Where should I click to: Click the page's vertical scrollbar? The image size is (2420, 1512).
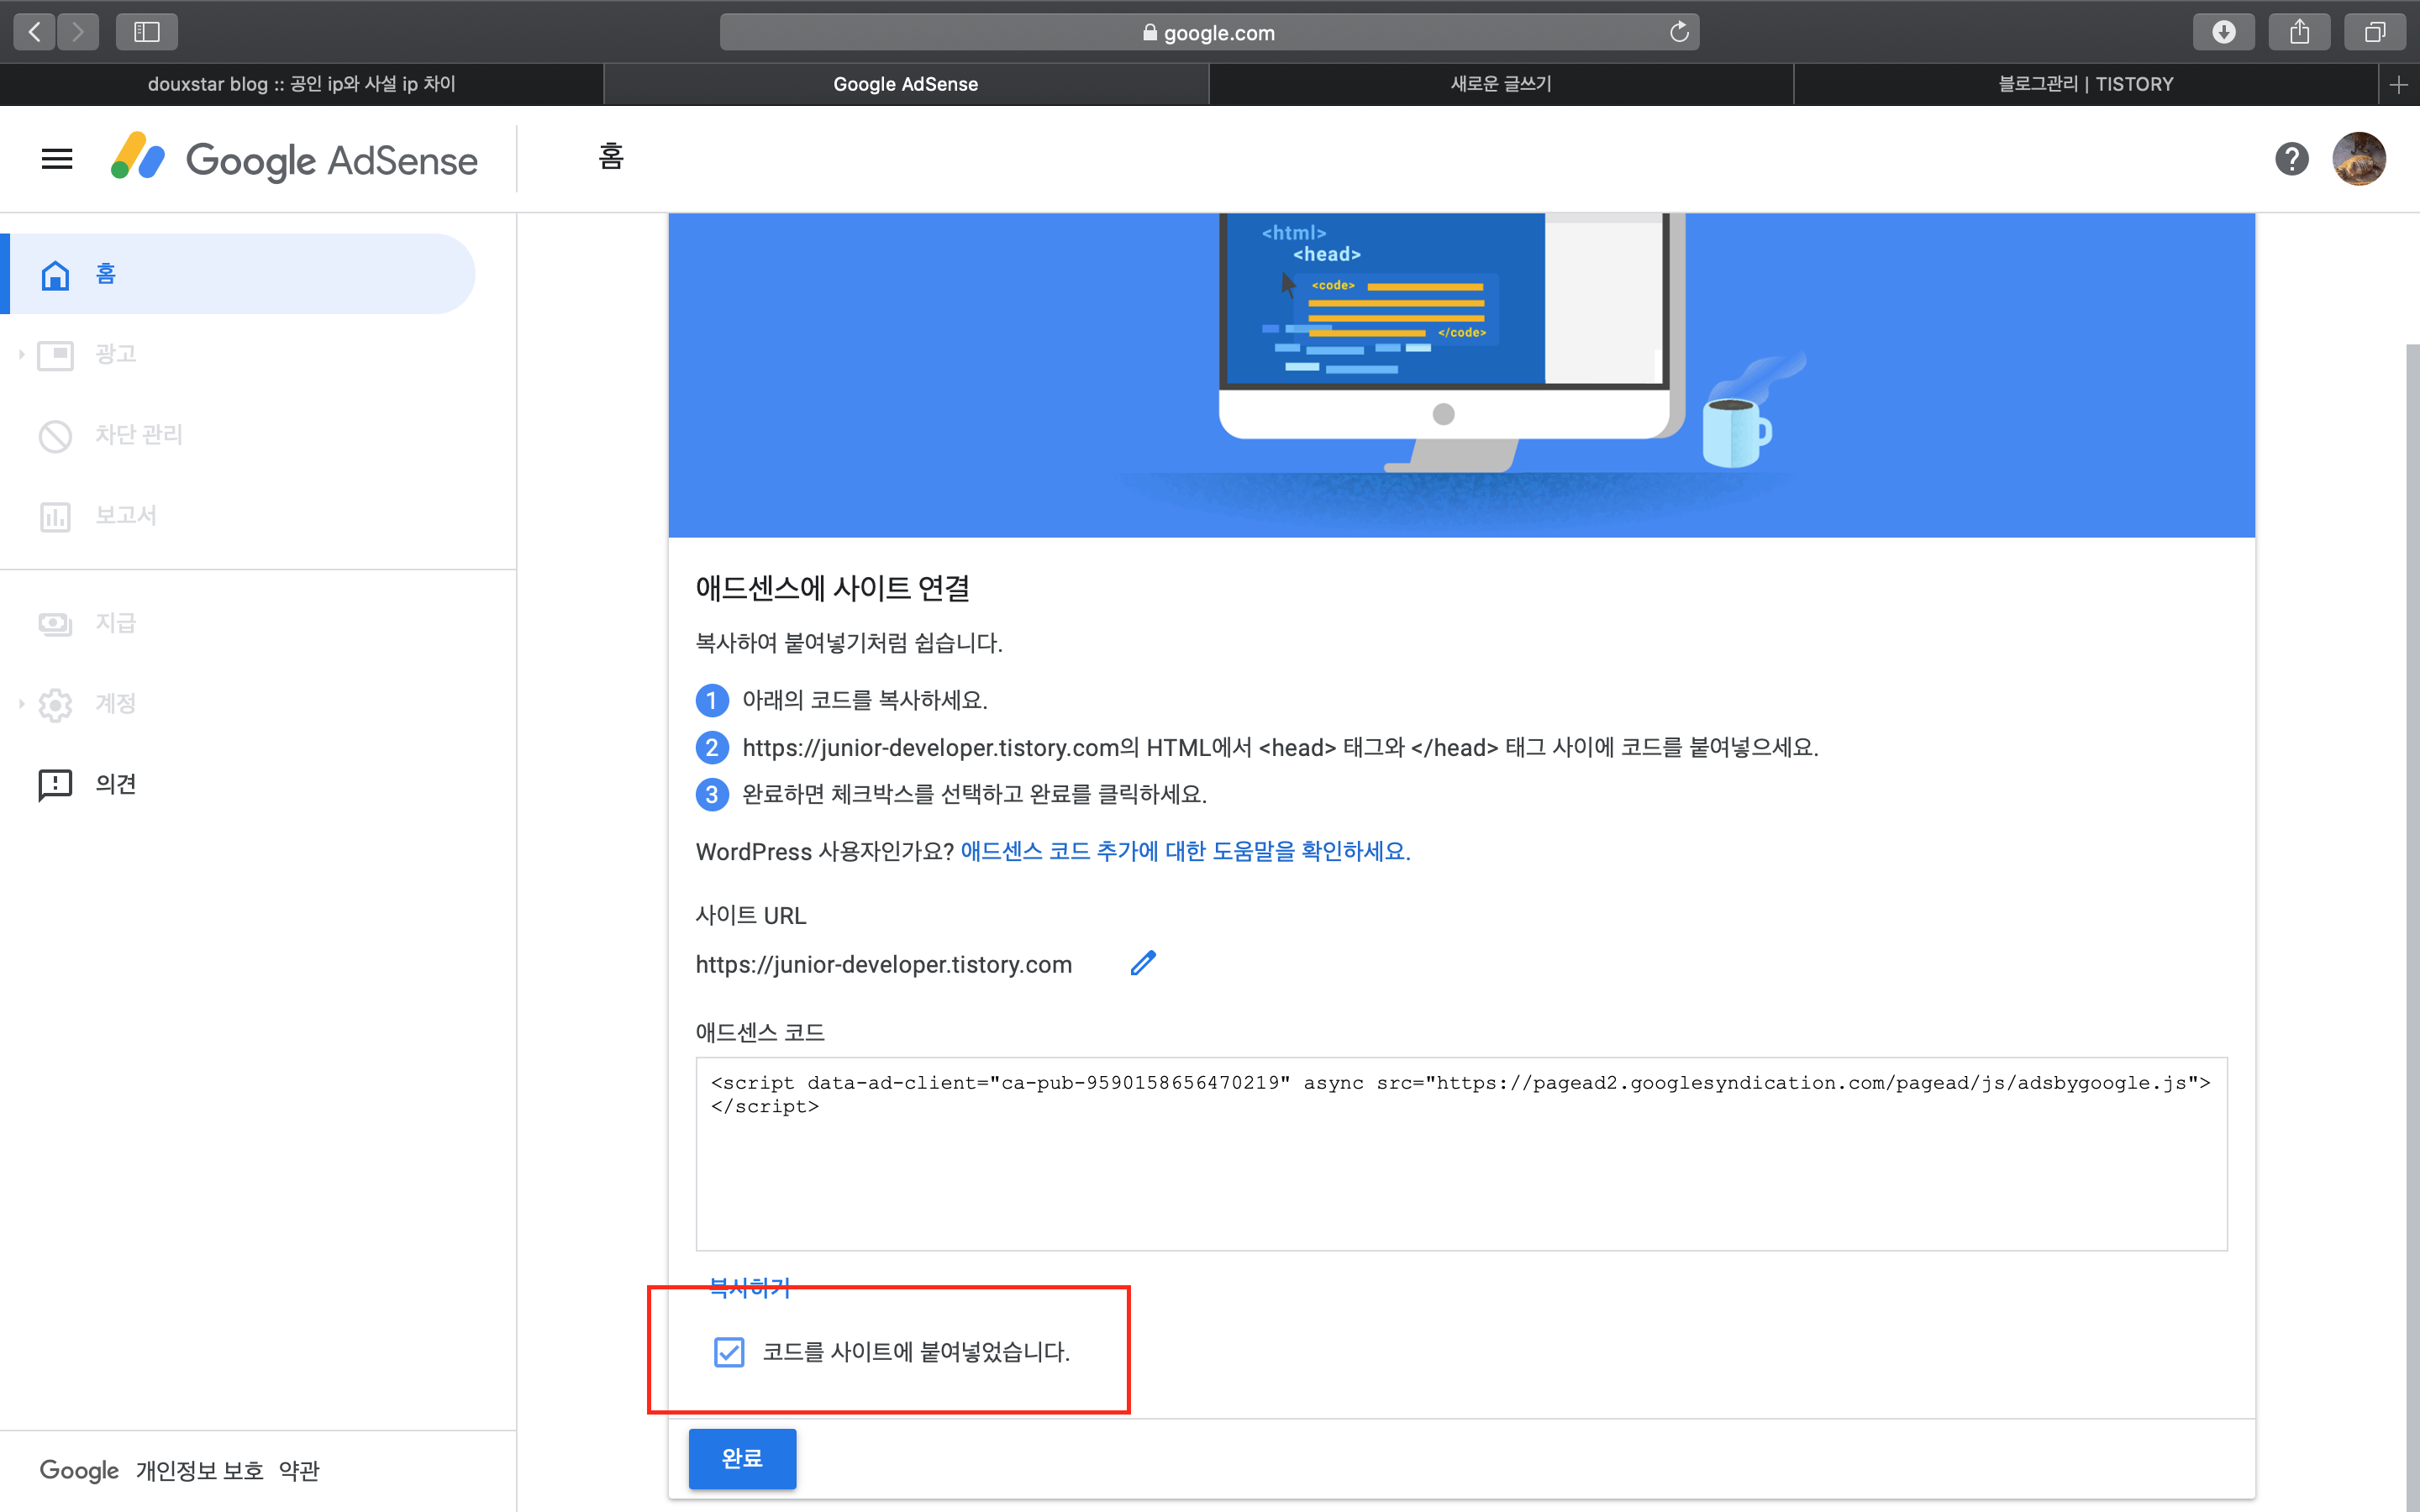2411,900
